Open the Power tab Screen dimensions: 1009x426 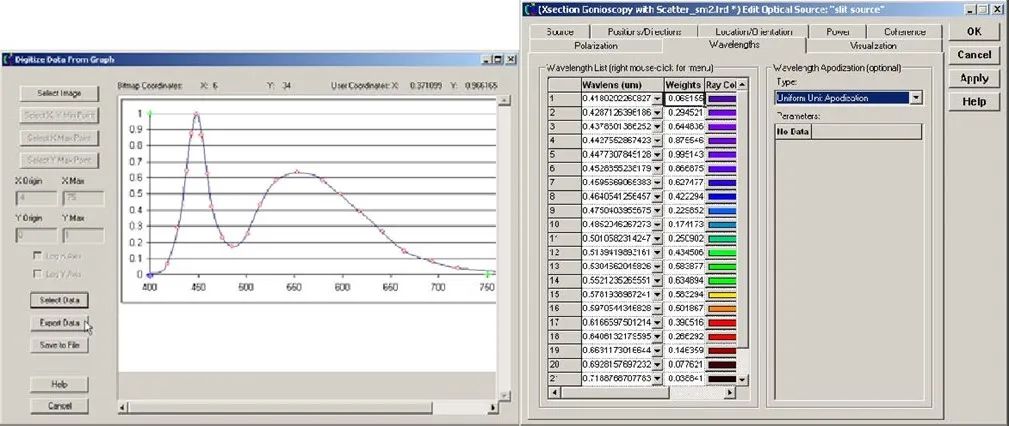point(837,32)
